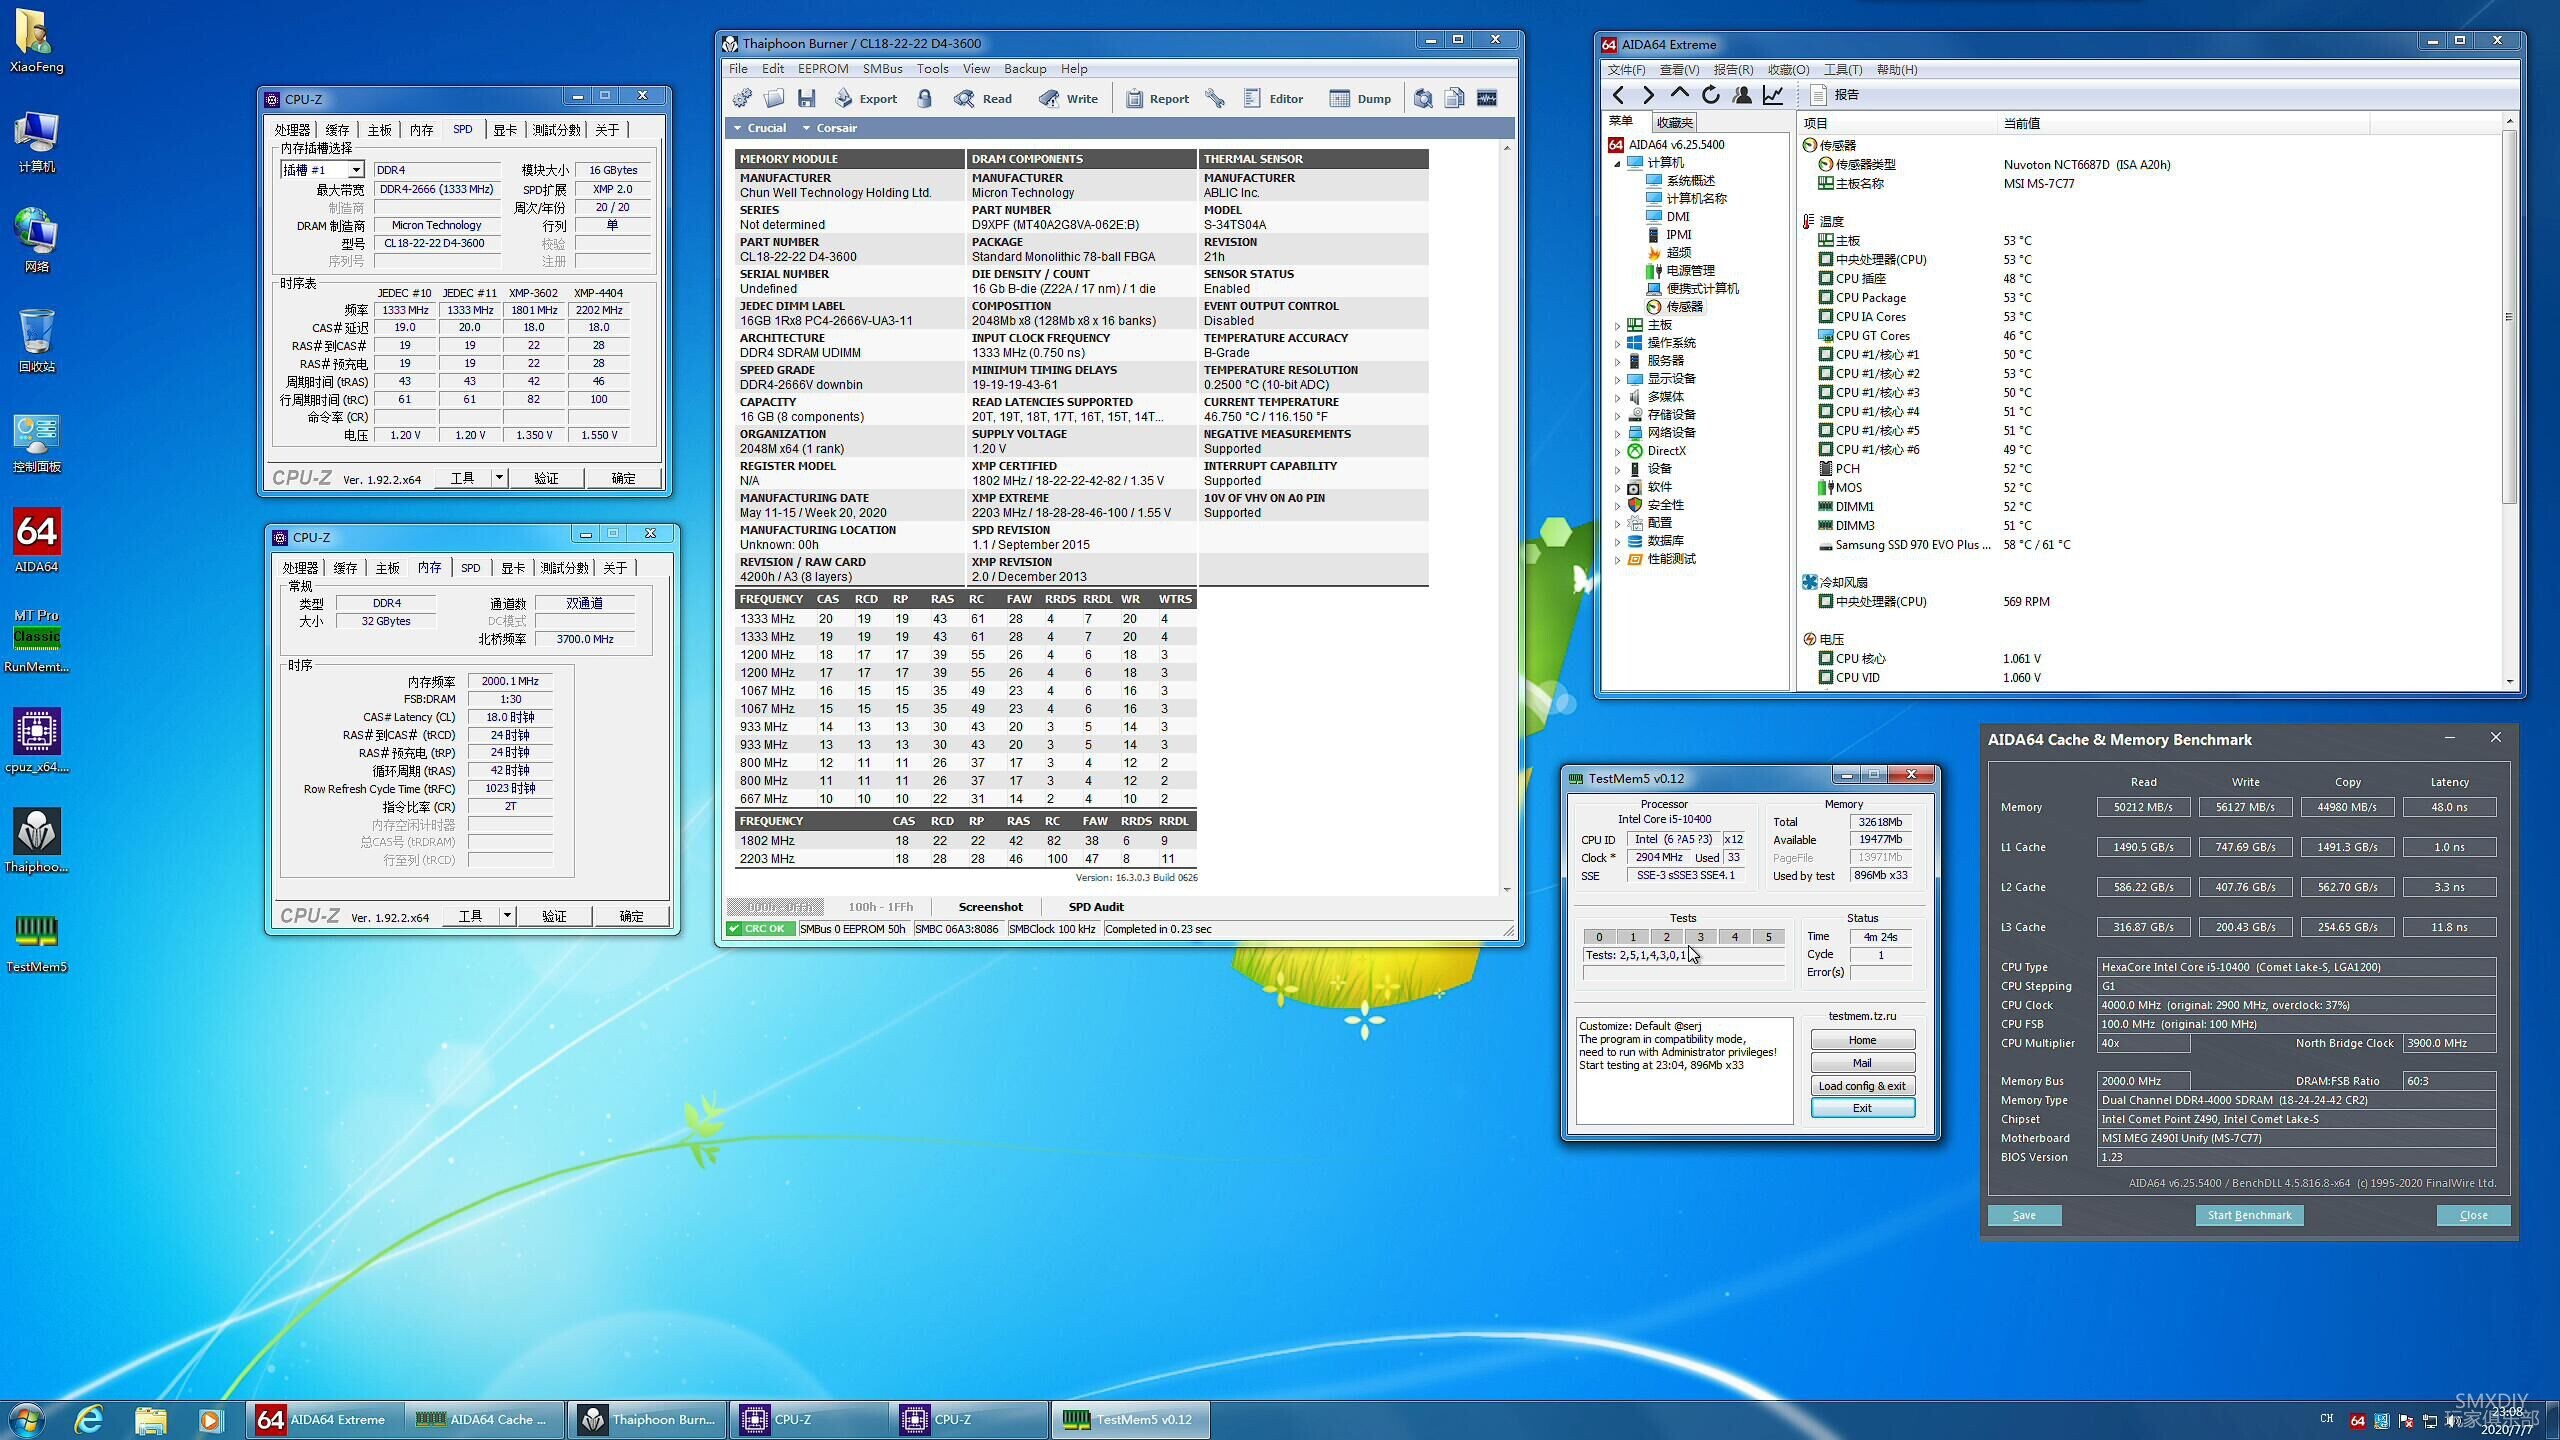Viewport: 2560px width, 1440px height.
Task: Click the Read SPD toolbar button
Action: point(983,98)
